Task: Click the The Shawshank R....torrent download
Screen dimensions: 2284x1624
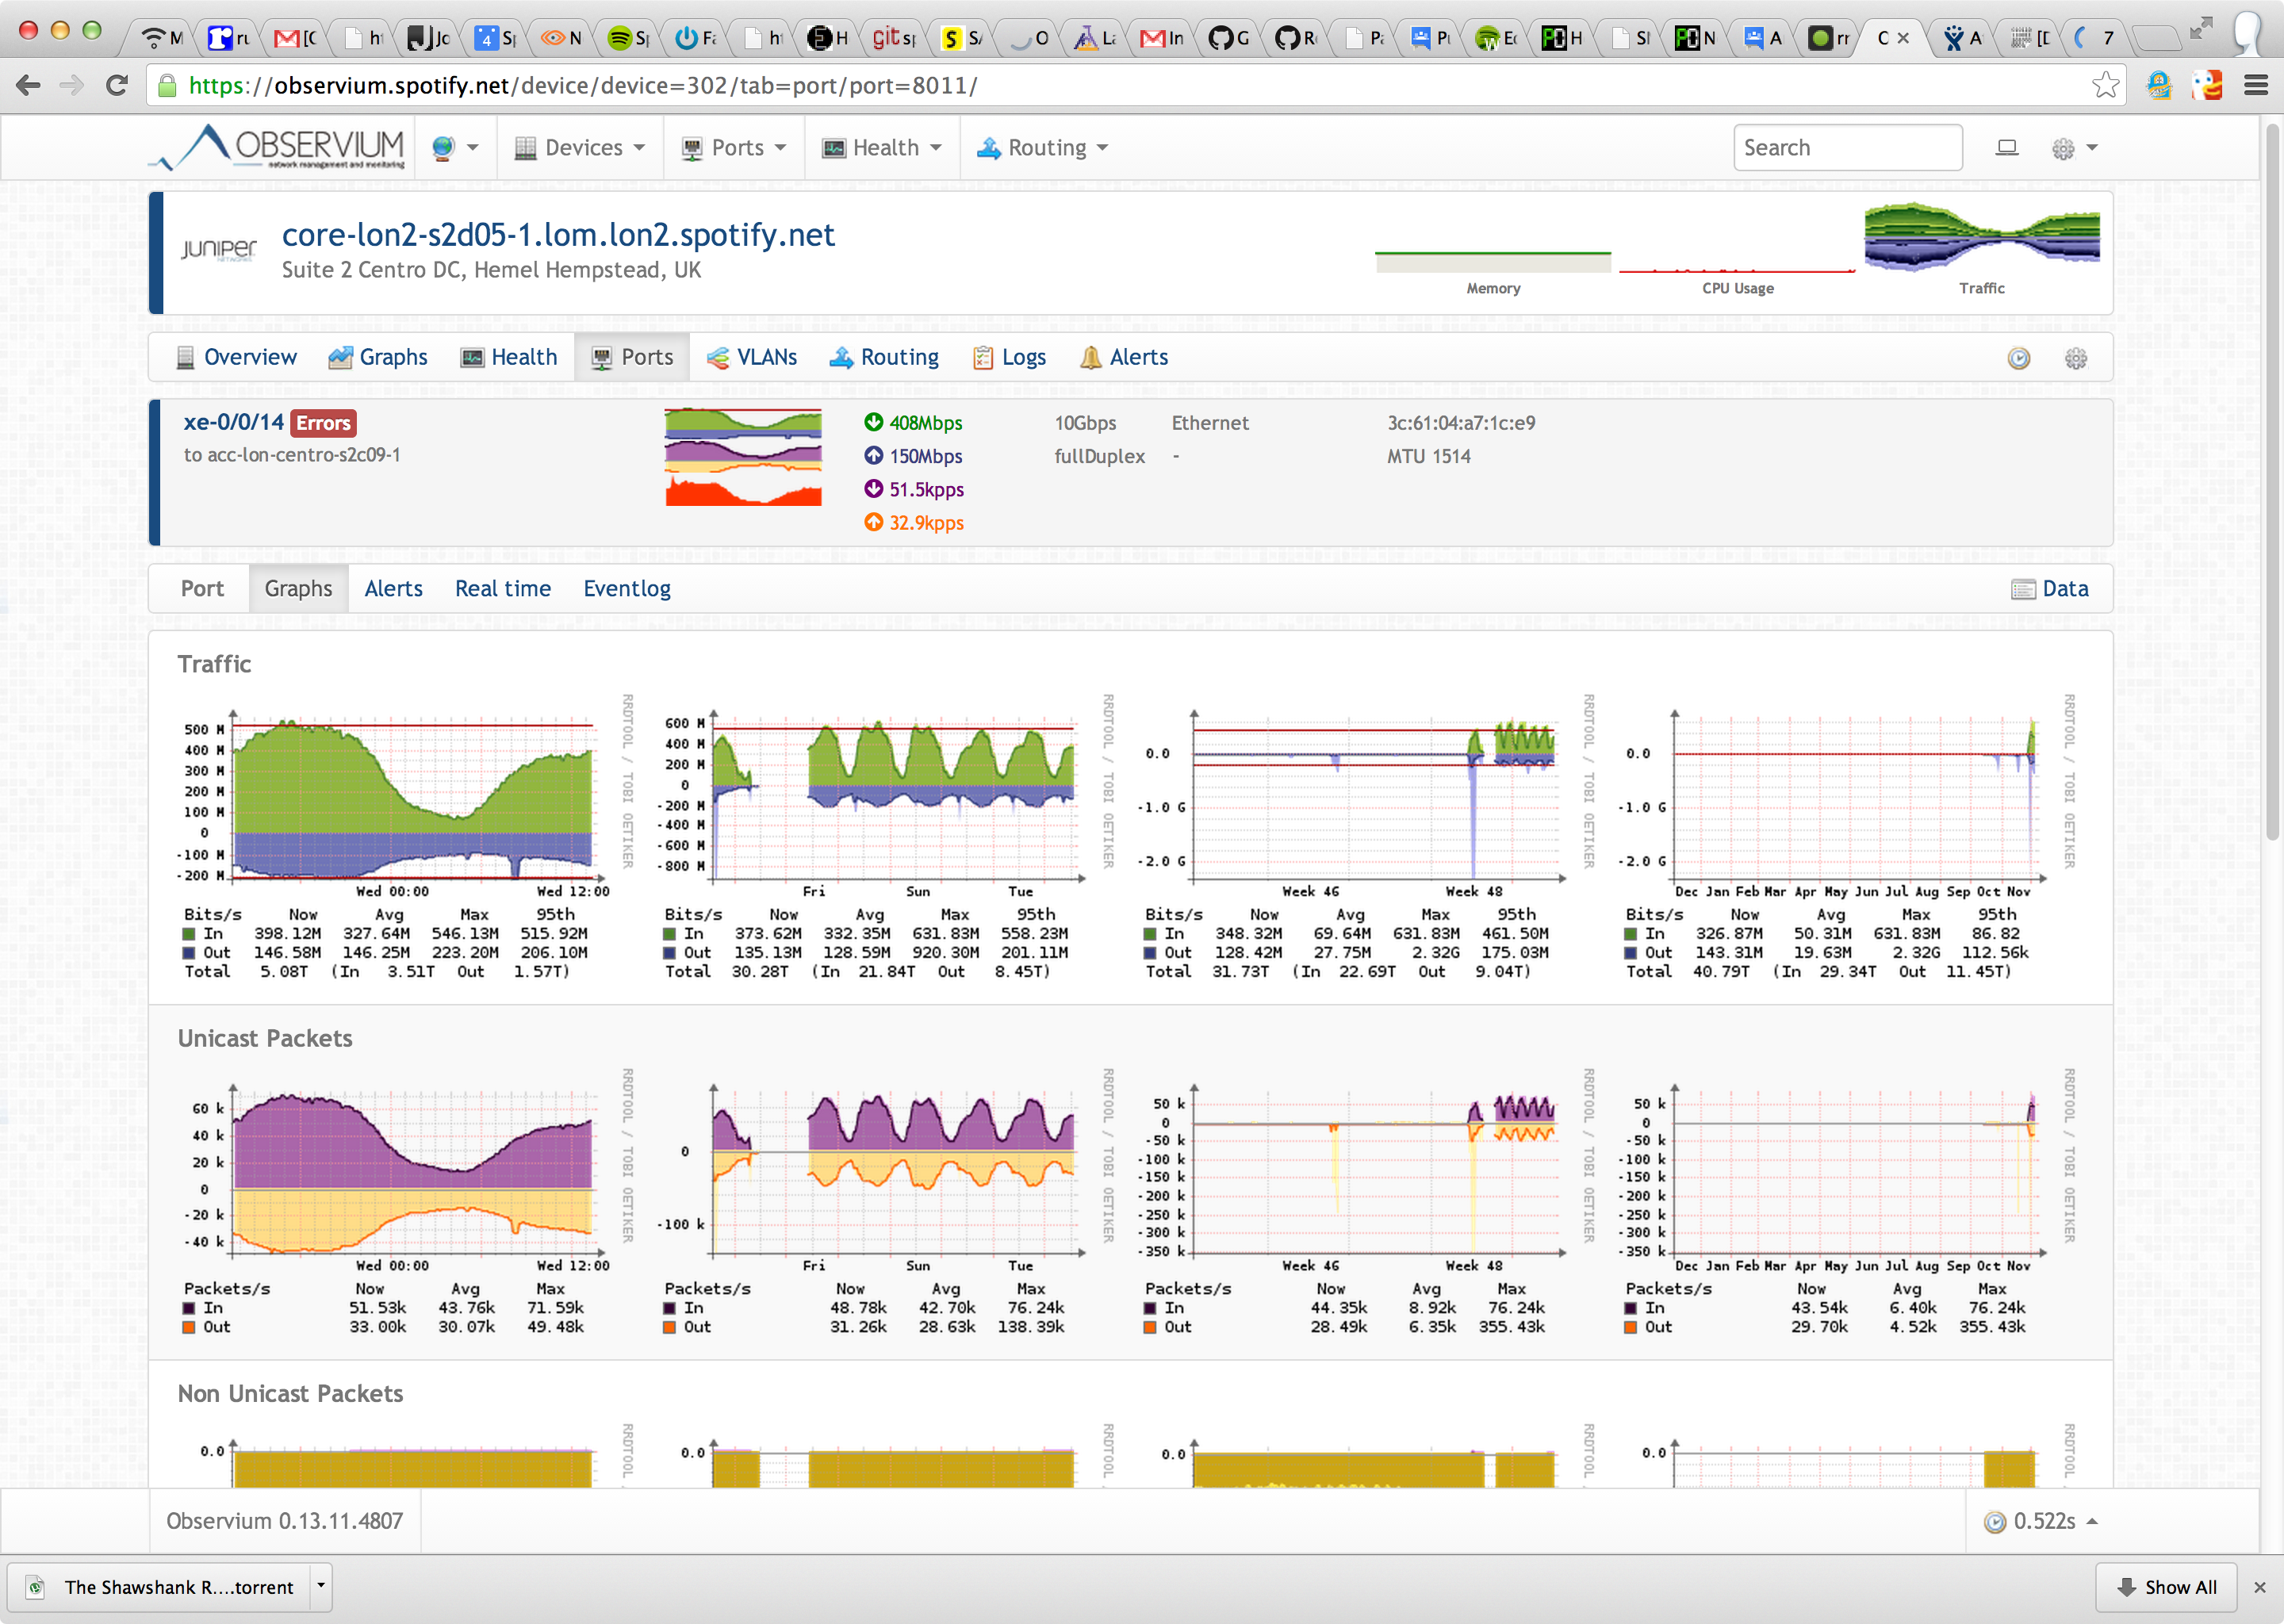Action: click(x=168, y=1587)
